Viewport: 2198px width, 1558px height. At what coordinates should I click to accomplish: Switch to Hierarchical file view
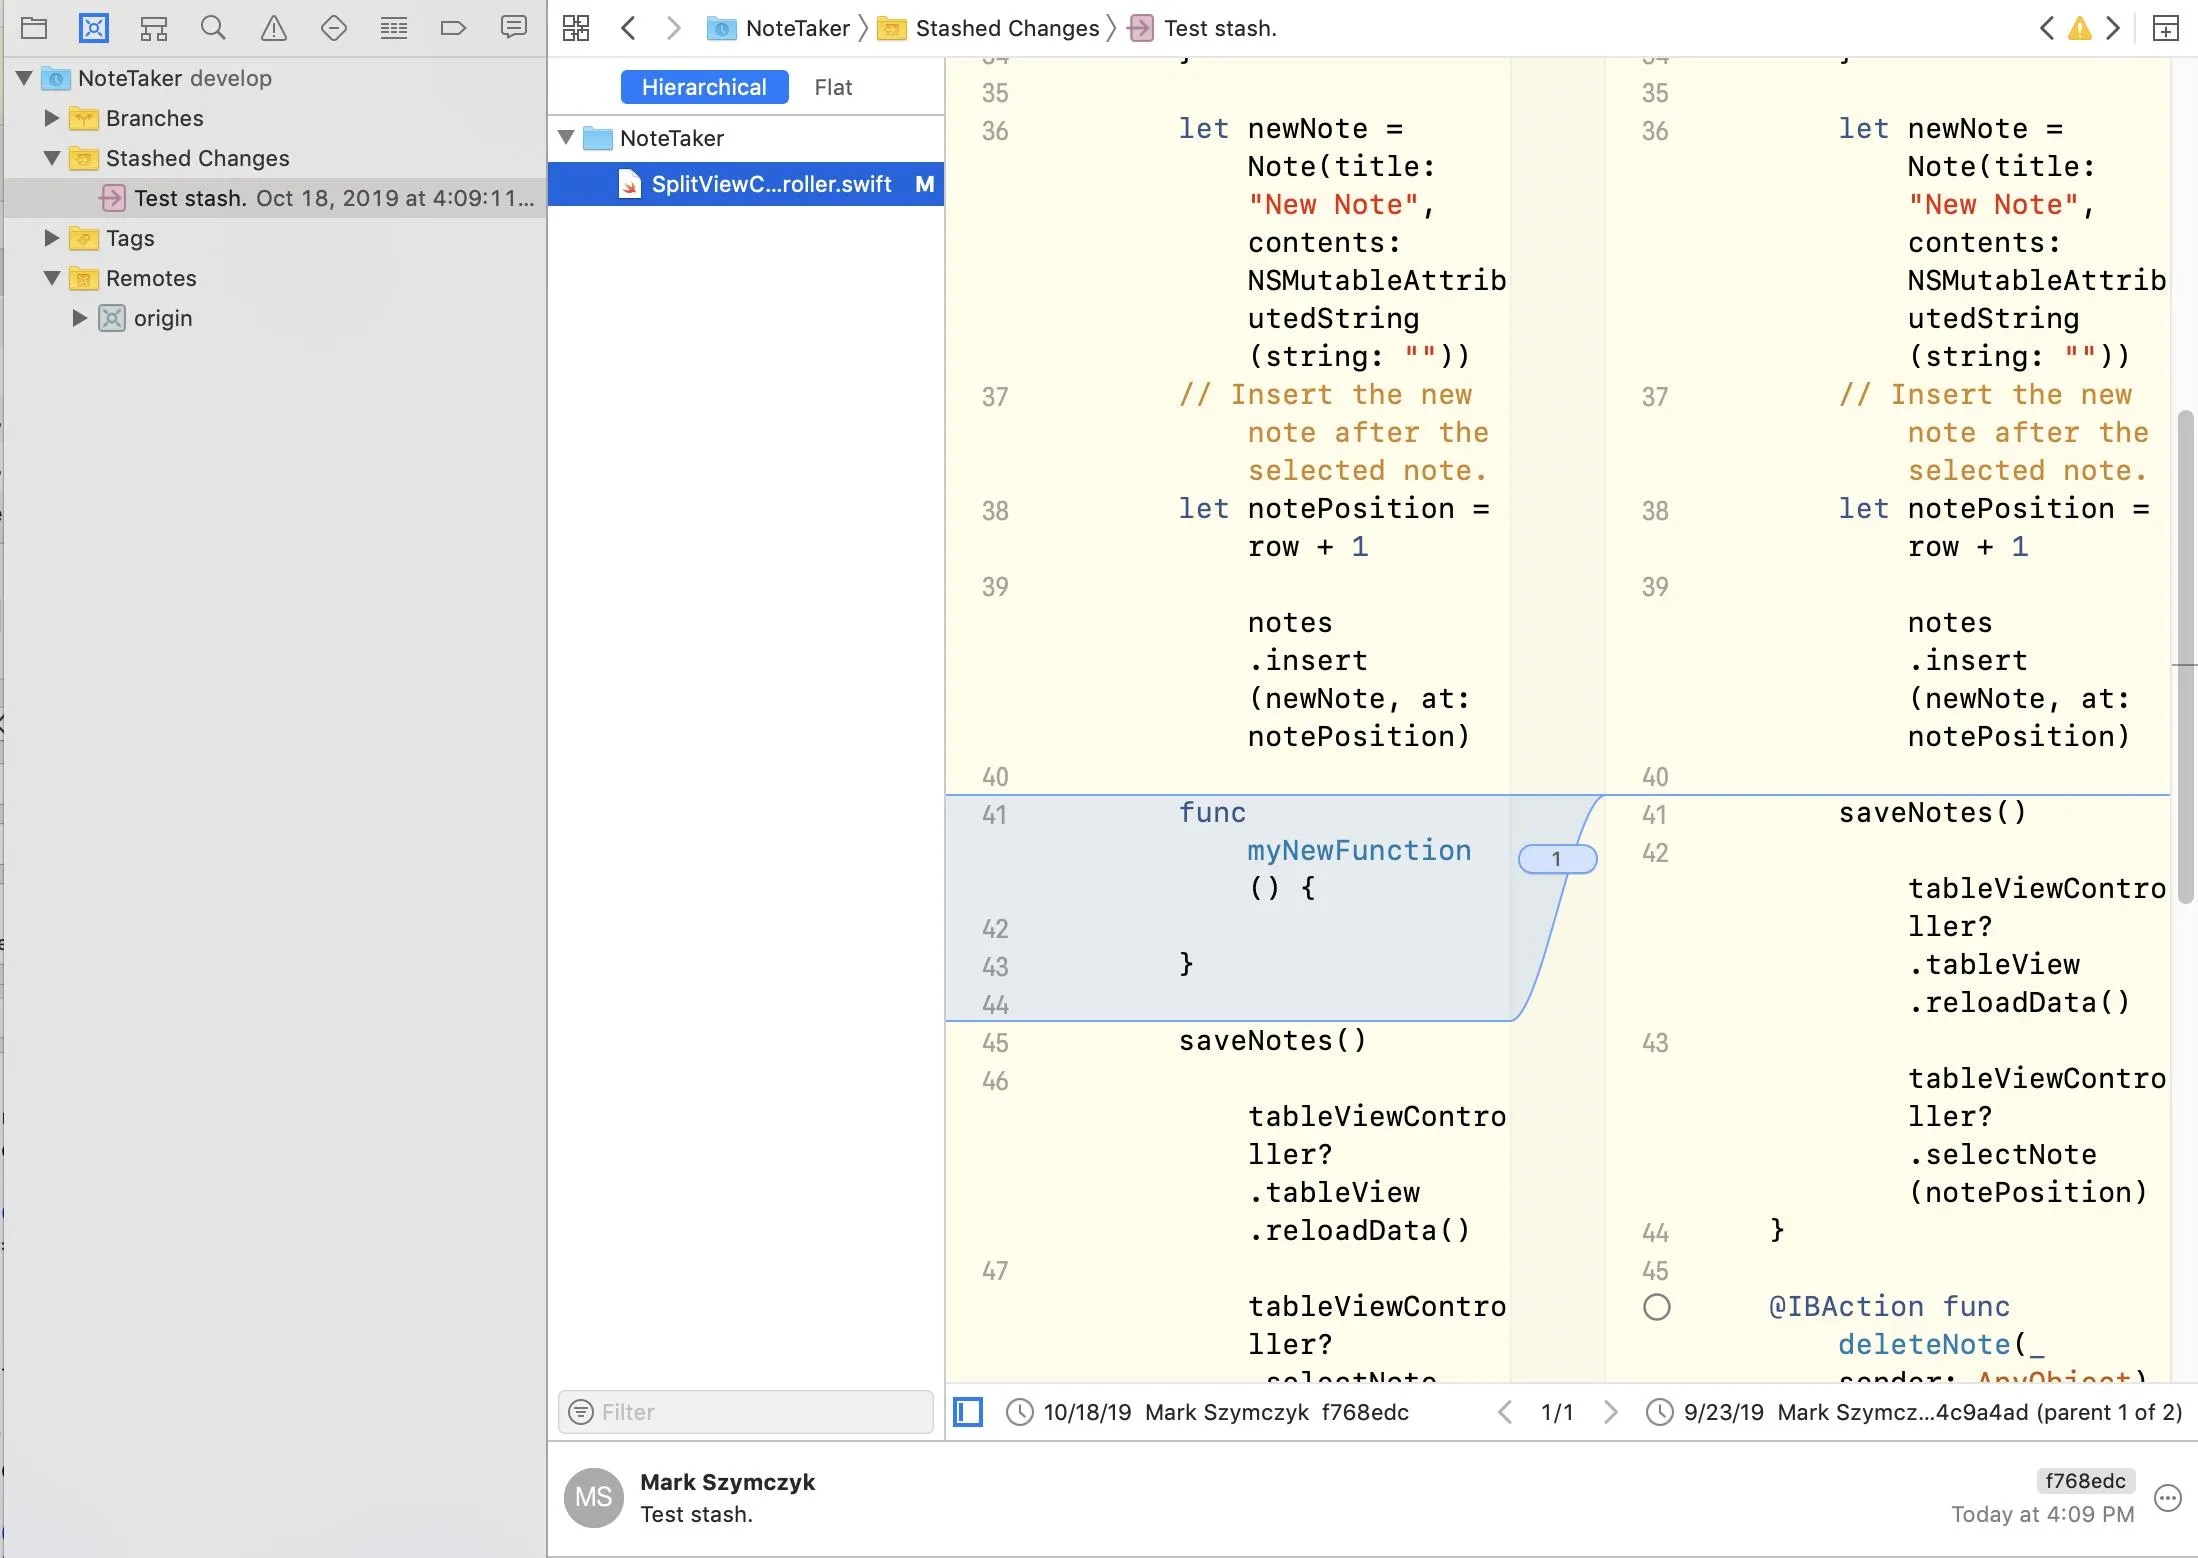point(704,87)
